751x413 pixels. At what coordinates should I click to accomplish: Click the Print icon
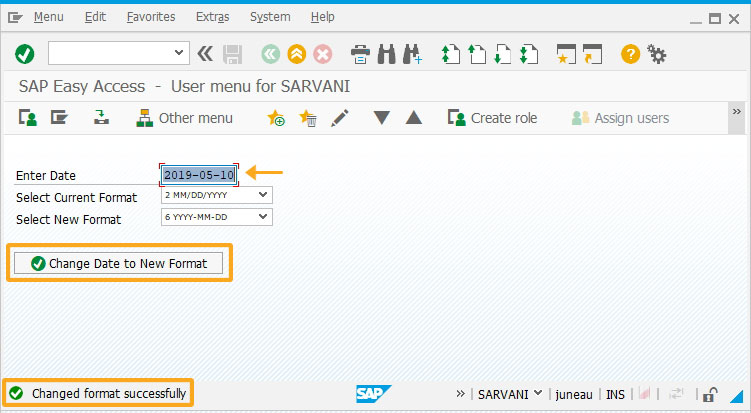pyautogui.click(x=360, y=54)
